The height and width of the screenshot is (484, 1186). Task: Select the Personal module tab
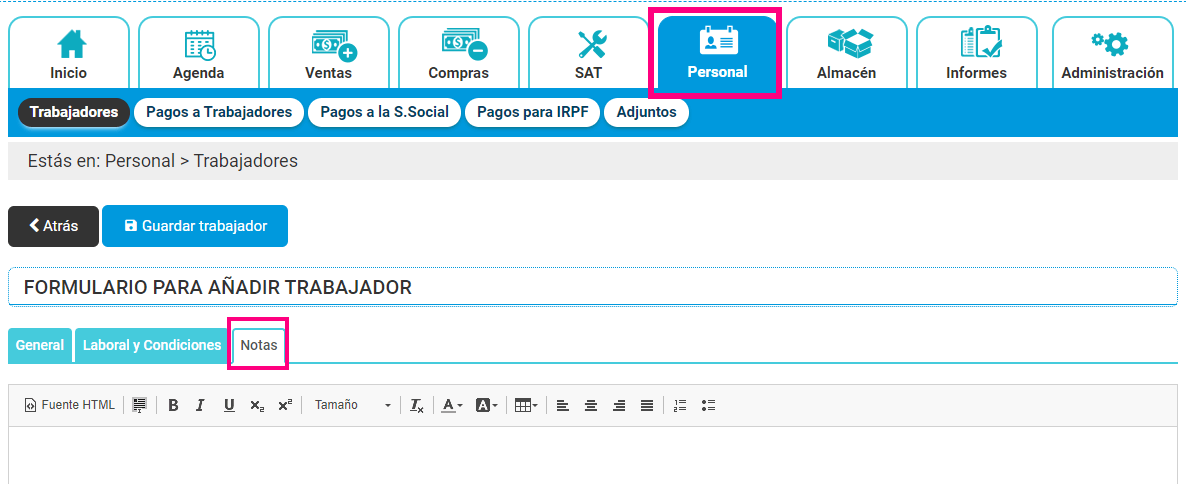point(717,53)
